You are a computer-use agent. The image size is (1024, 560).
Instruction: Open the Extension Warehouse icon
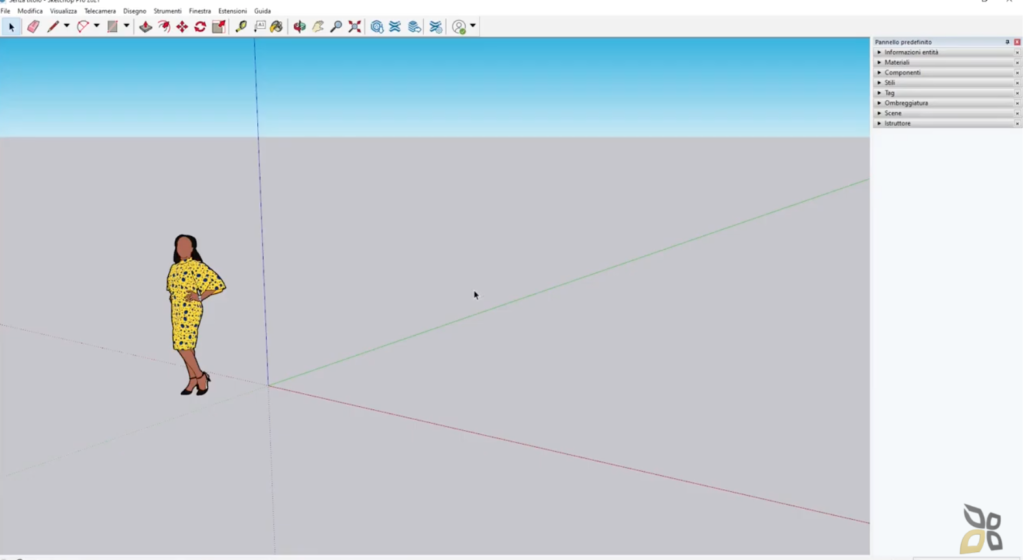395,27
